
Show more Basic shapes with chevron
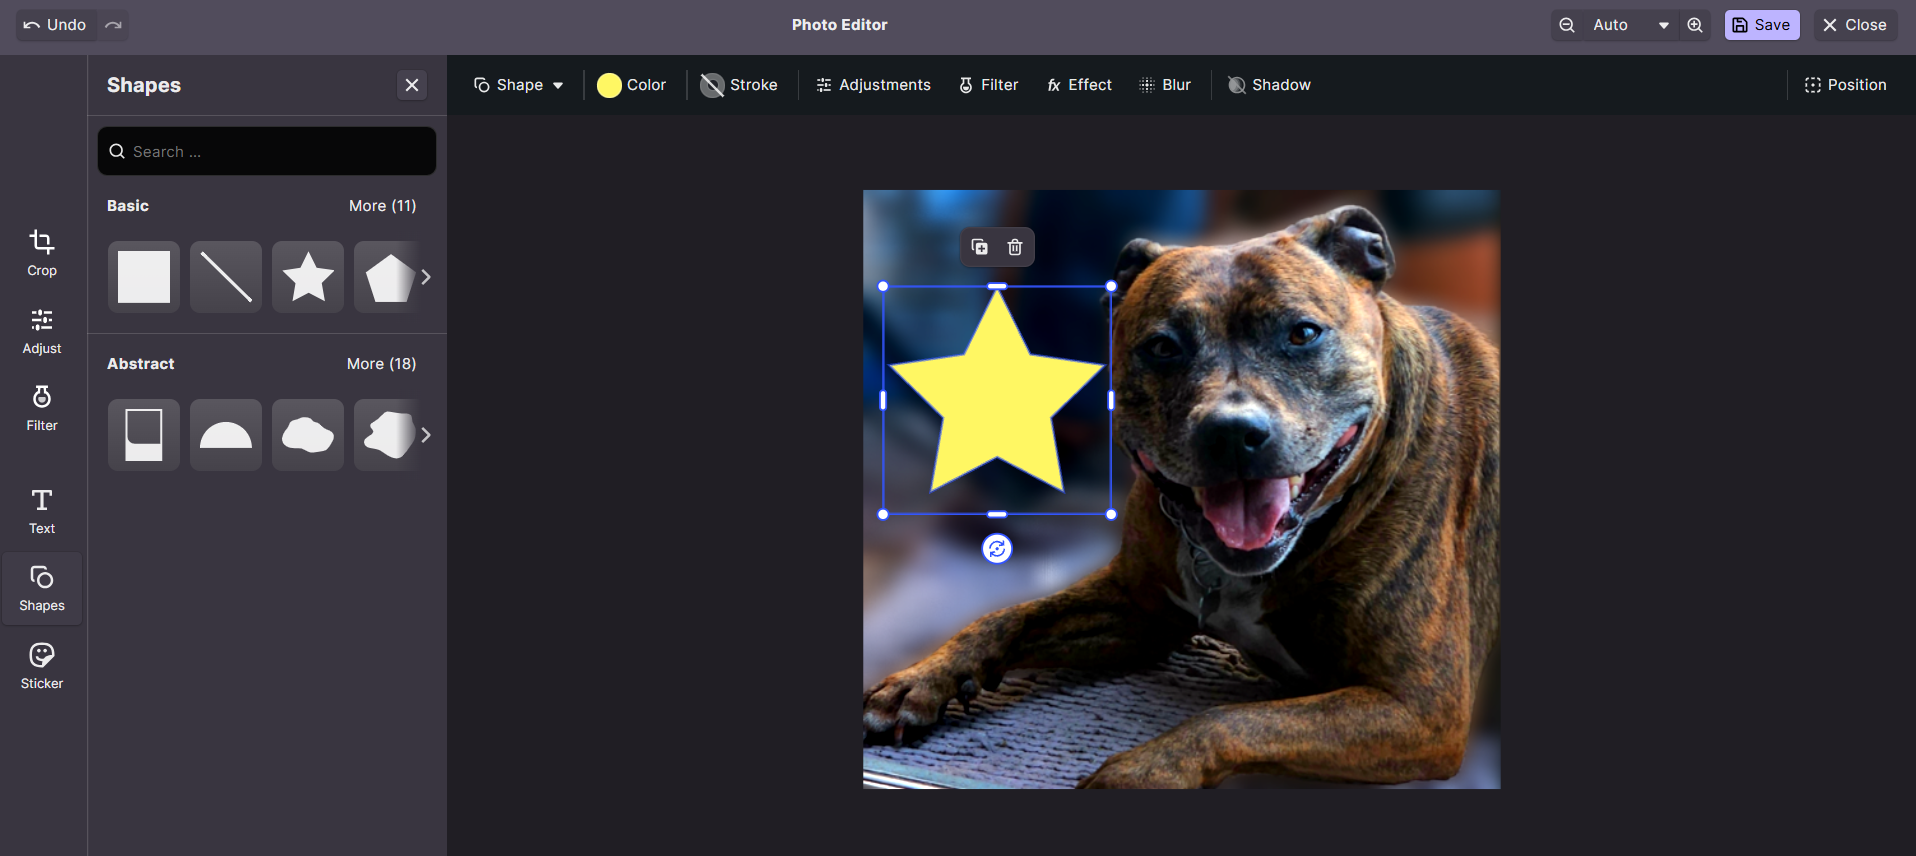[426, 277]
